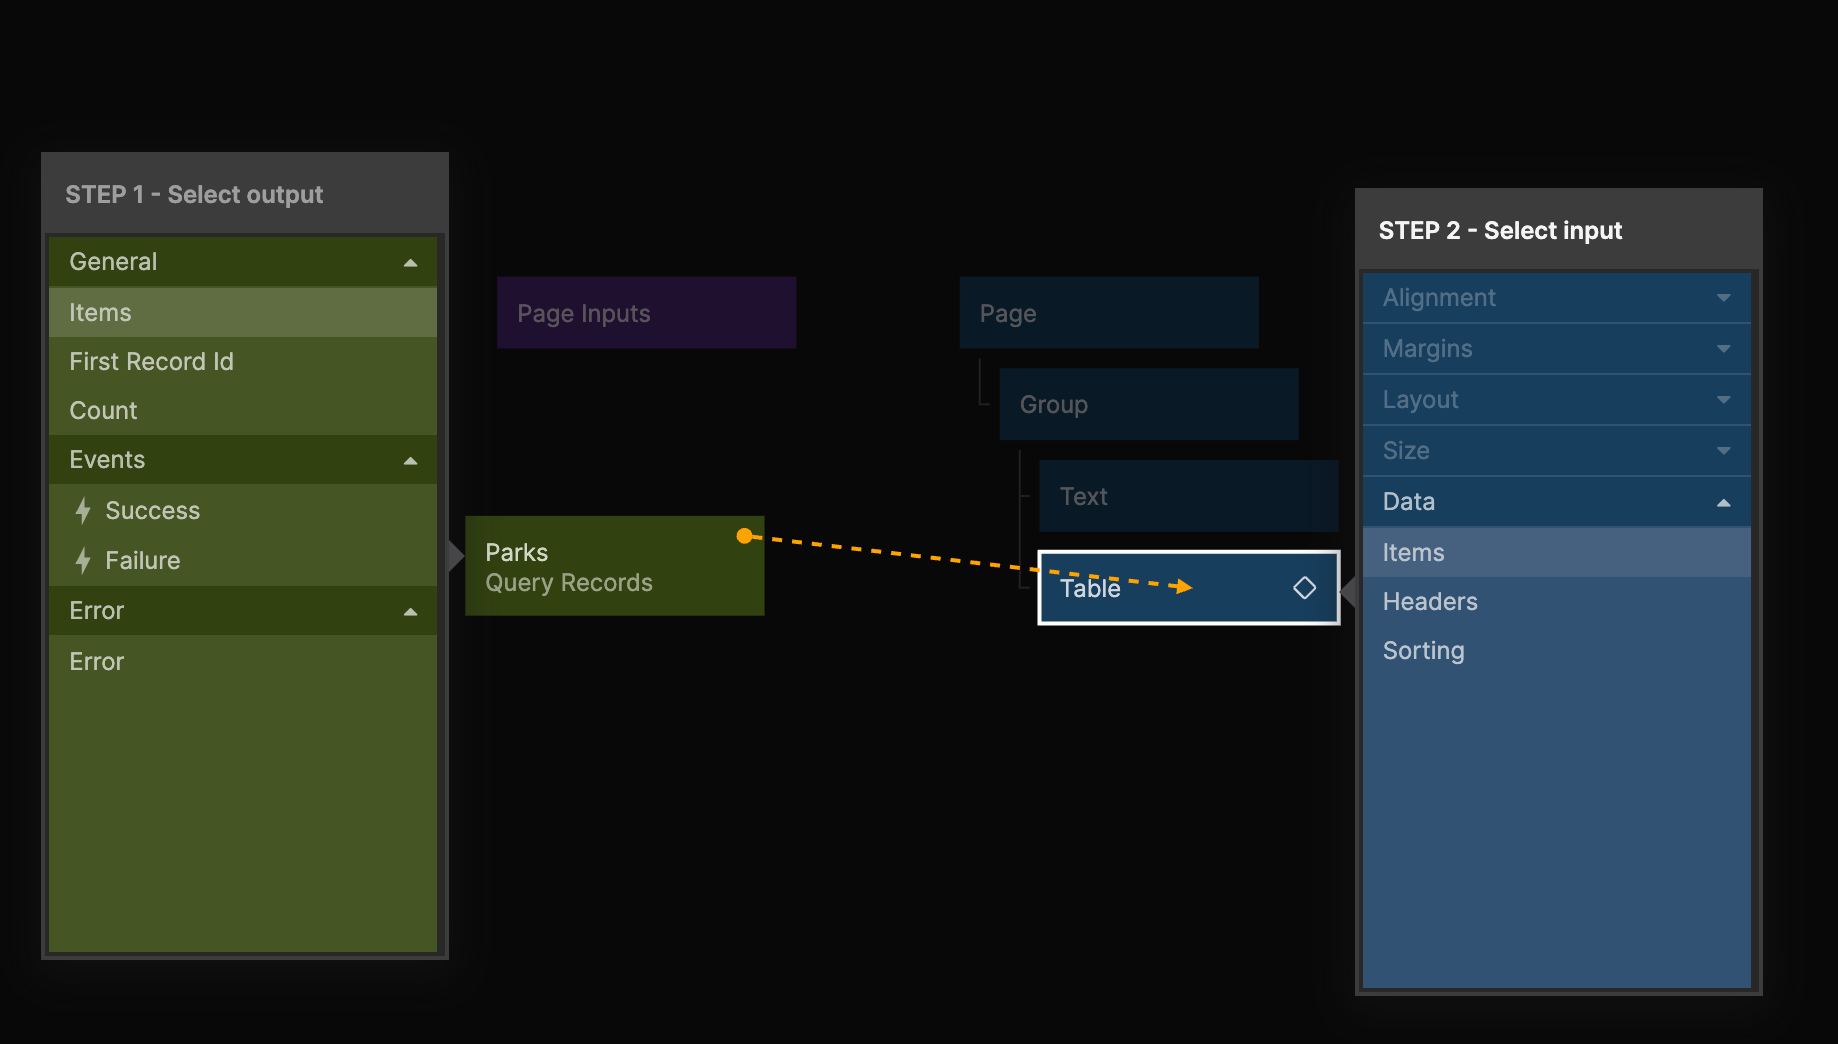This screenshot has width=1838, height=1044.
Task: Select the Group node in tree
Action: pos(1148,405)
